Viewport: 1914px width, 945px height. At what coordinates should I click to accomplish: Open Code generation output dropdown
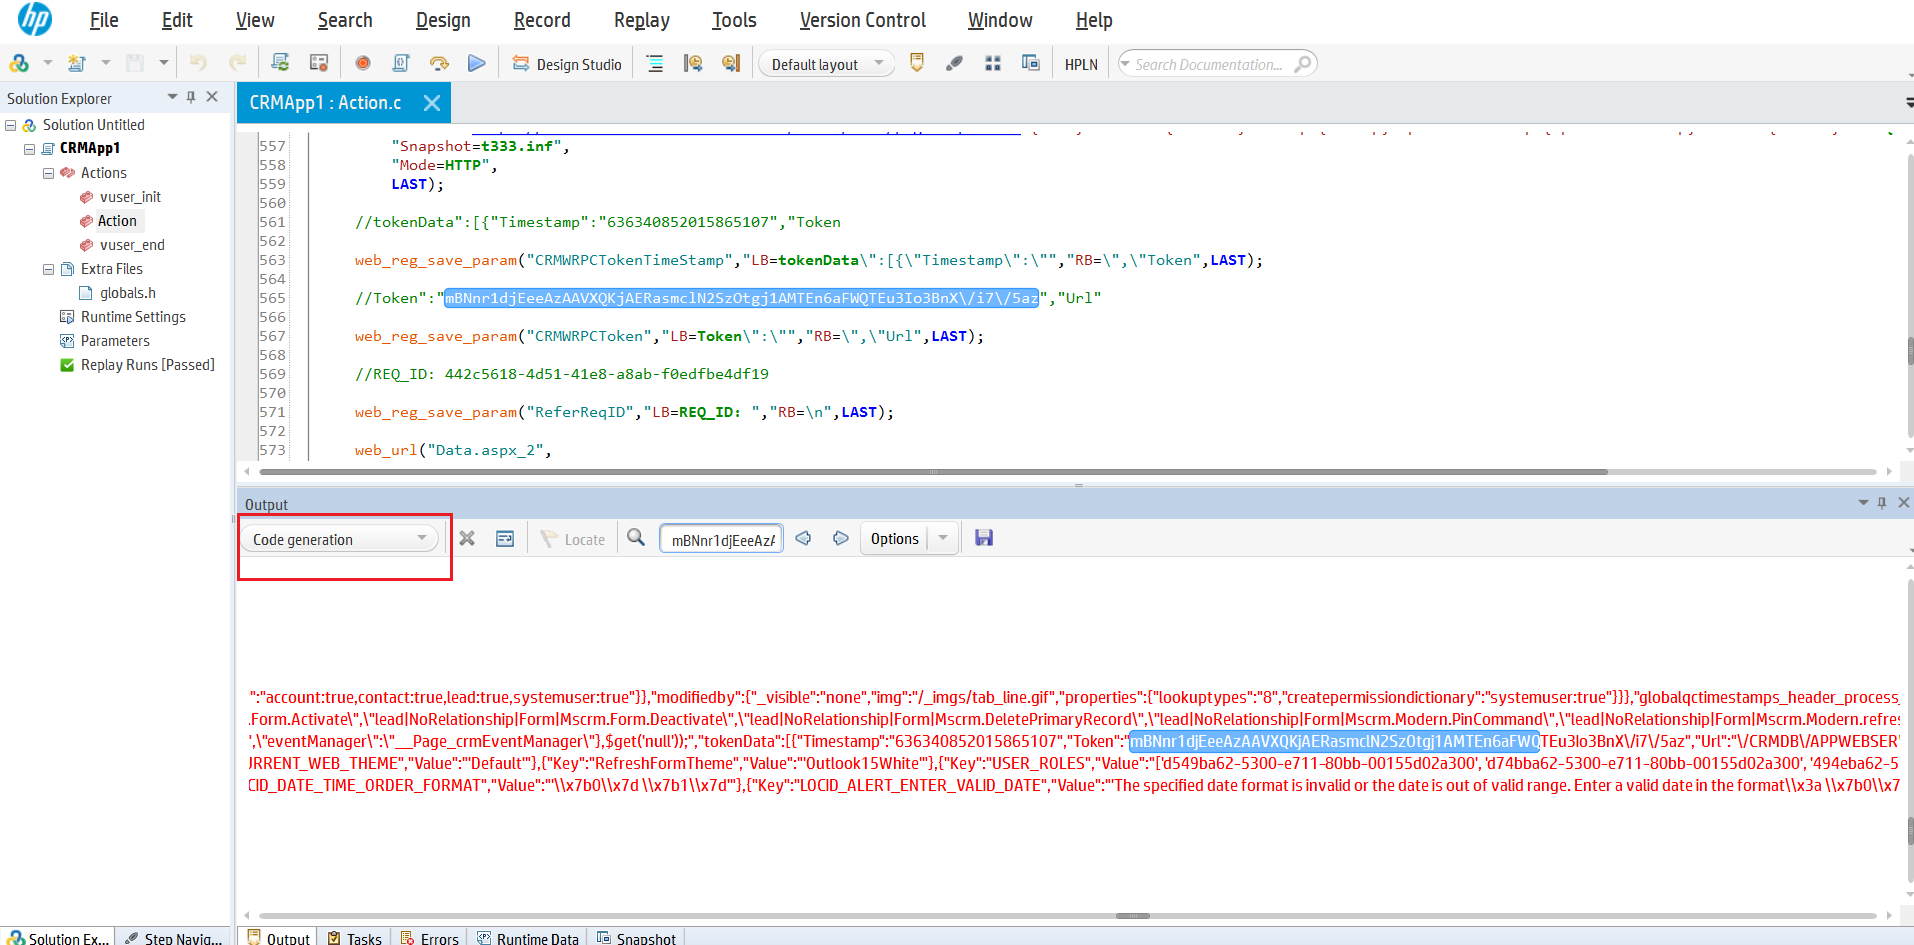coord(340,539)
